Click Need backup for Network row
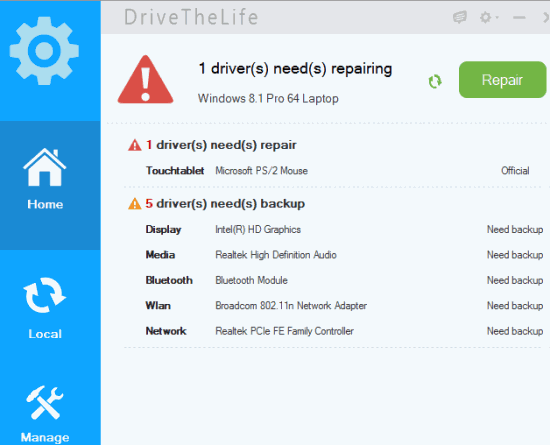This screenshot has width=550, height=445. (x=515, y=331)
